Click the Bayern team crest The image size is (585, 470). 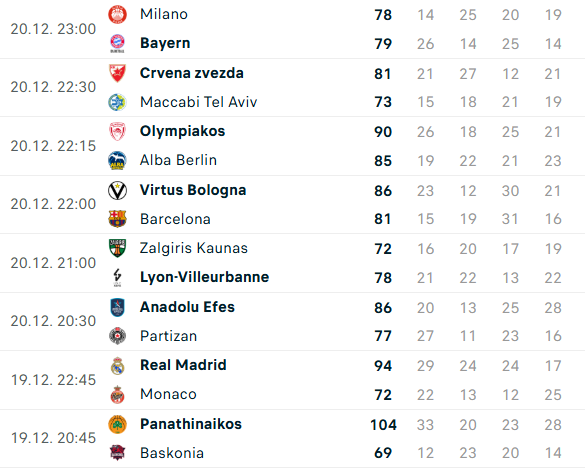[117, 43]
